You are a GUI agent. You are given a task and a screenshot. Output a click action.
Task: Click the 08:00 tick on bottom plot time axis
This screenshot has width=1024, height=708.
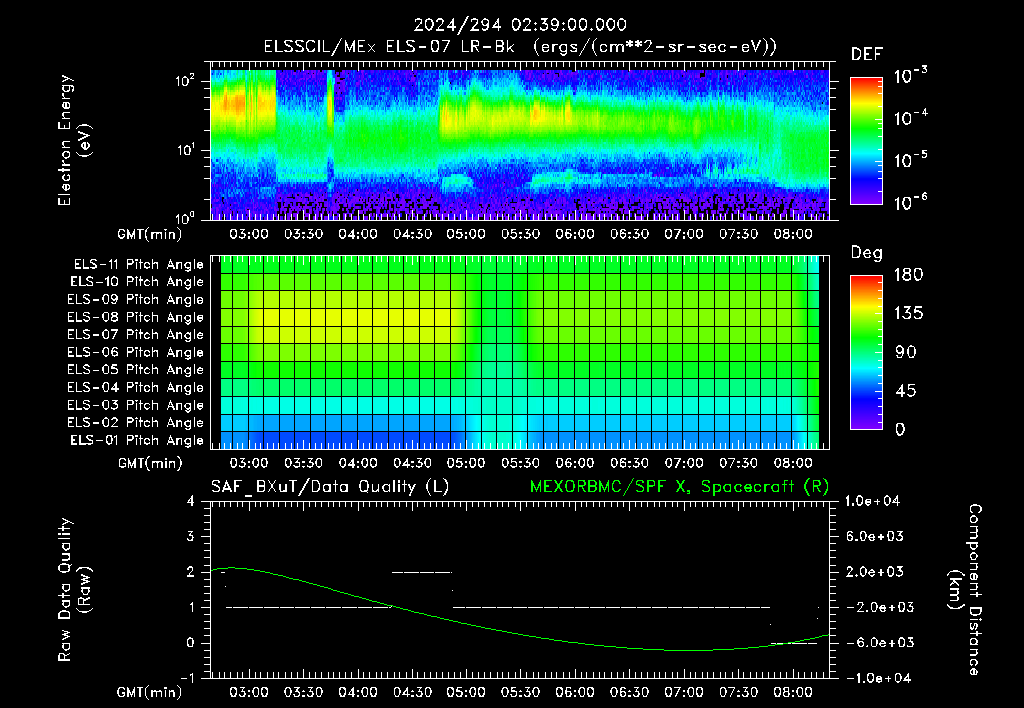[x=793, y=692]
